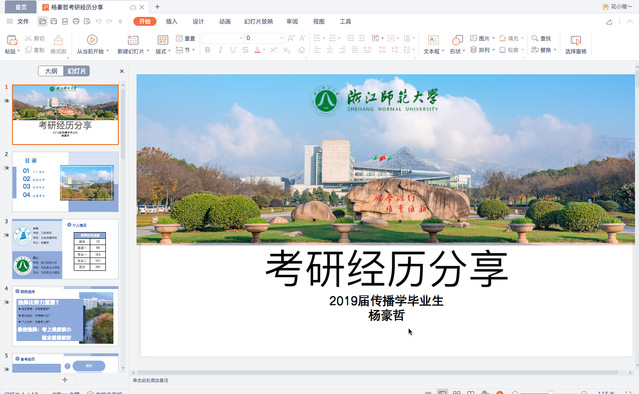Click the add slide plus button below thumbnails
This screenshot has height=394, width=639.
point(64,379)
